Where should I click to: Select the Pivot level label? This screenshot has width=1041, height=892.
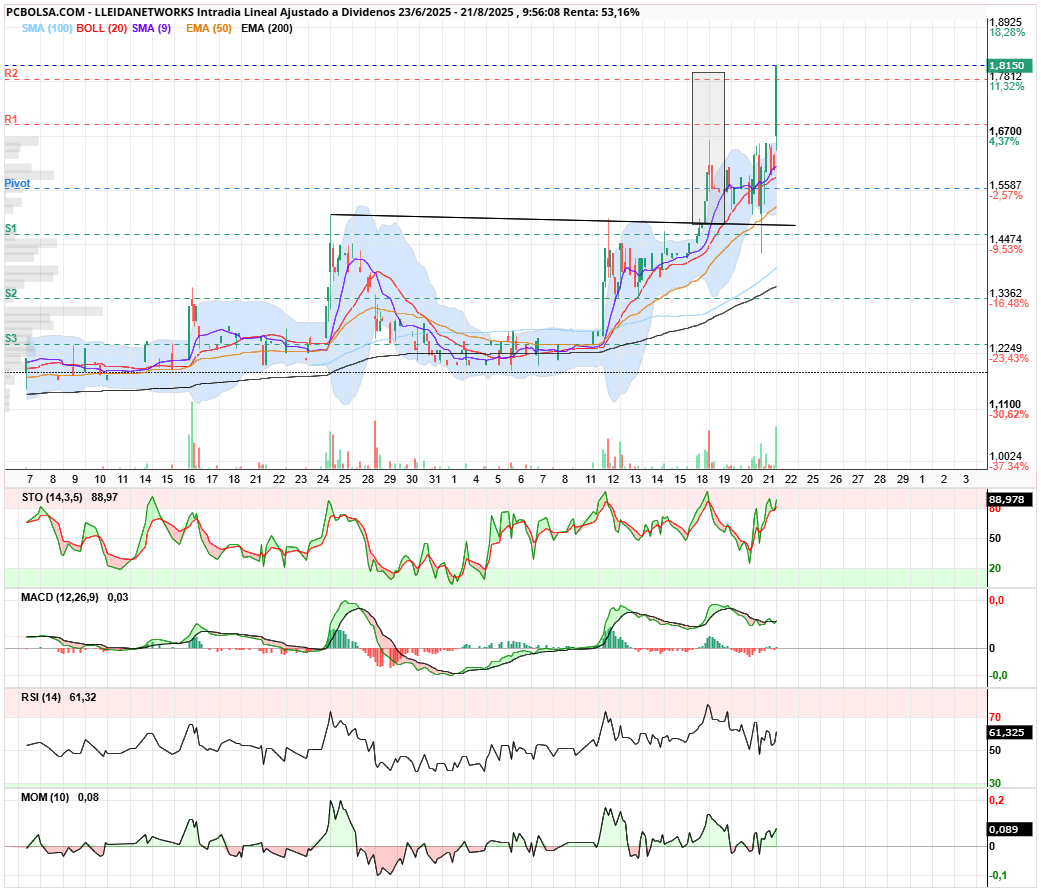tap(17, 183)
